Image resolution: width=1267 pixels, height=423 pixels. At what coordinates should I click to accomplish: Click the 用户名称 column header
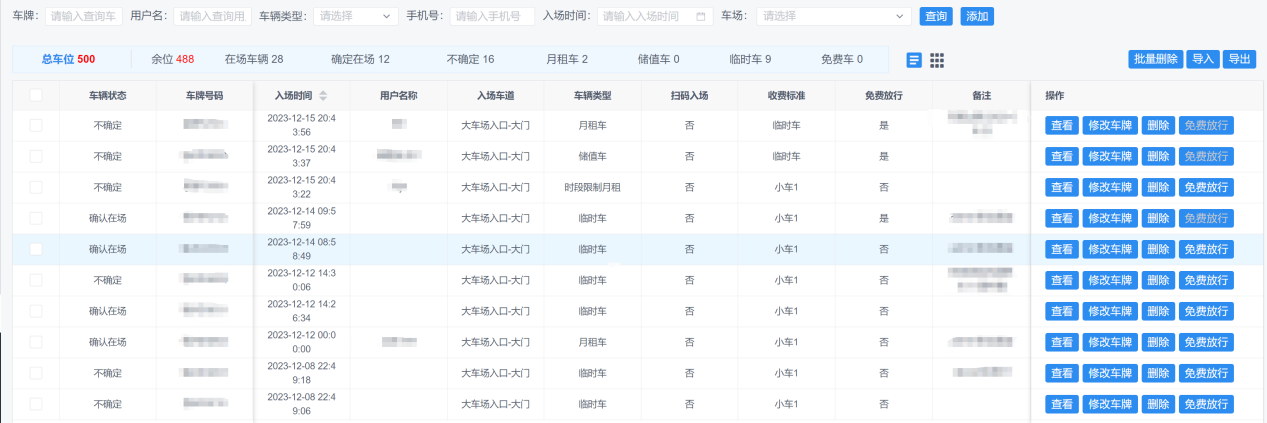[399, 96]
